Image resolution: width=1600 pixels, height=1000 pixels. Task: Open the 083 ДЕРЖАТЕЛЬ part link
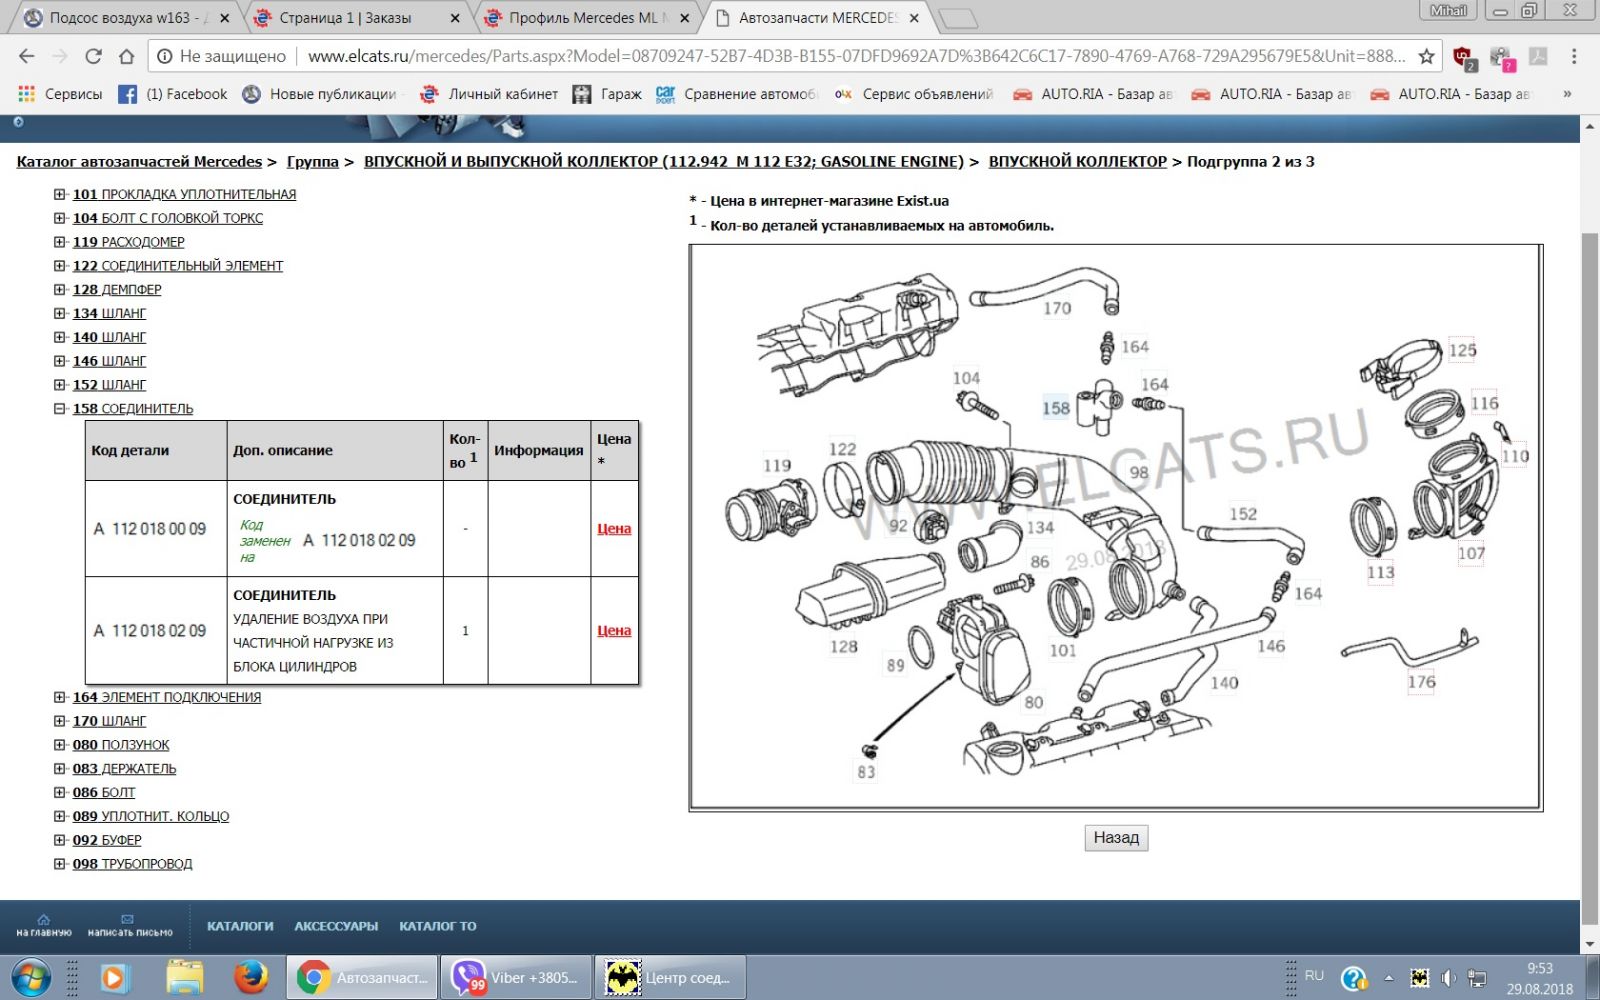(x=124, y=769)
